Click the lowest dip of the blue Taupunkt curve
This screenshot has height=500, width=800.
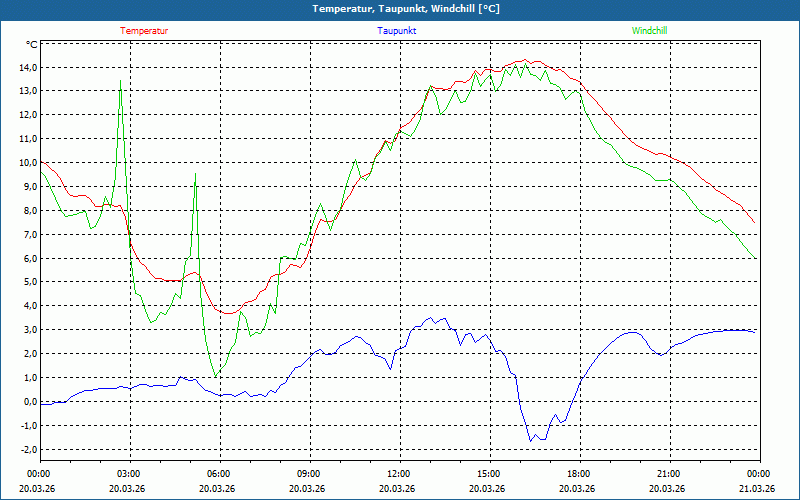pos(532,440)
